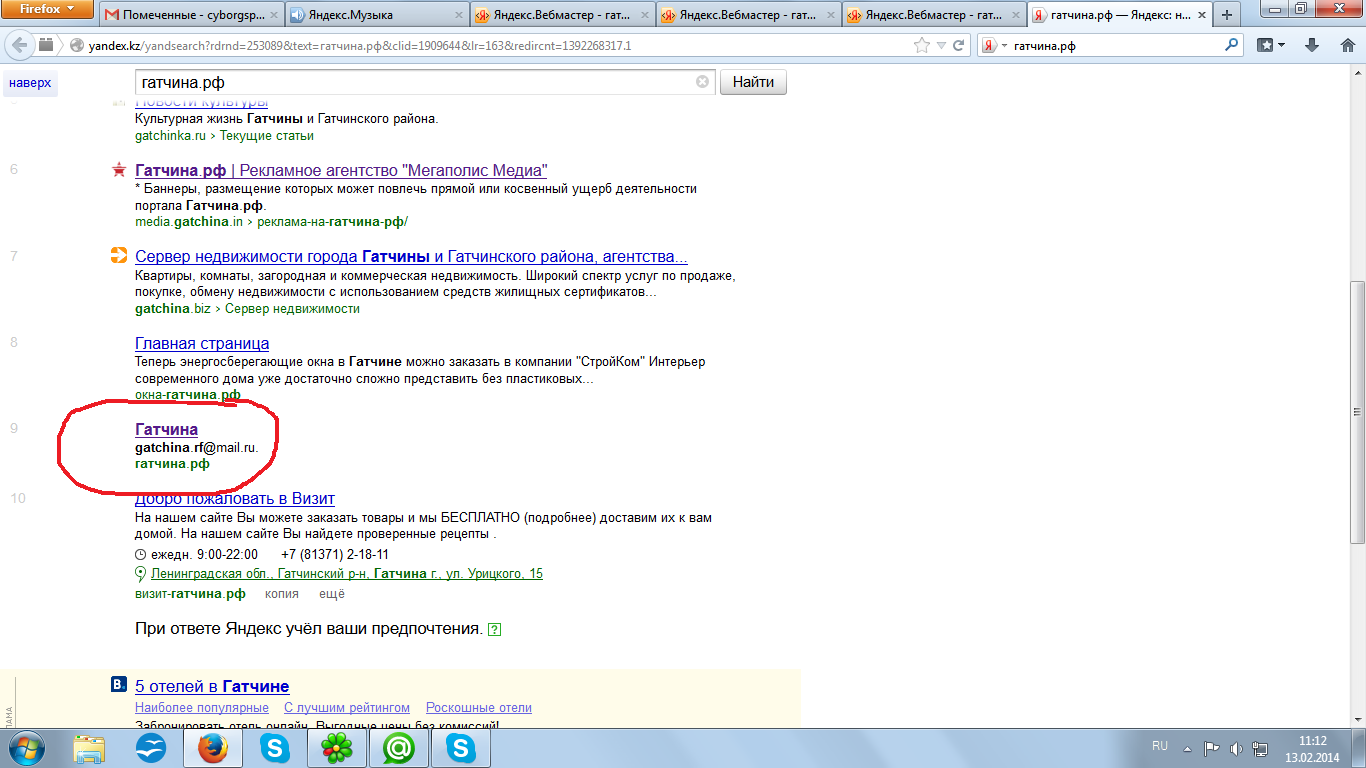Click the '?' icon next to 'учёл ваши предпочтения'

click(494, 630)
